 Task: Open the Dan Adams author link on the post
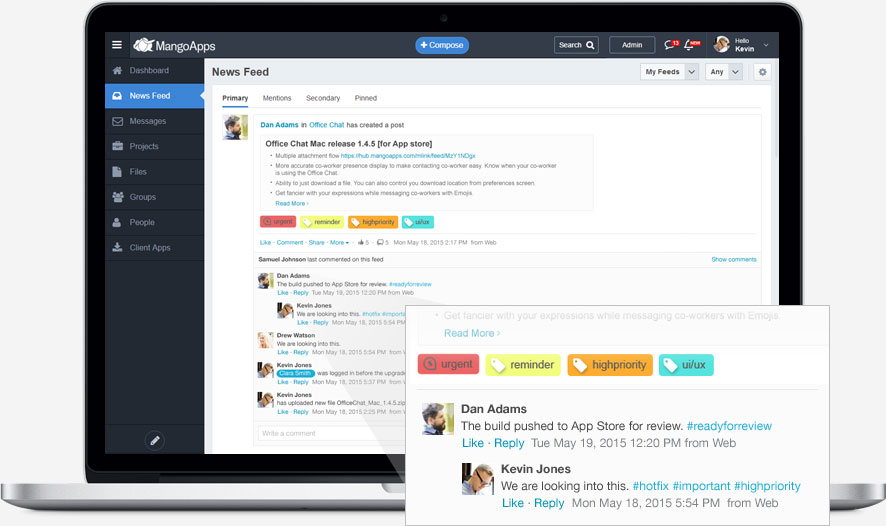[279, 125]
